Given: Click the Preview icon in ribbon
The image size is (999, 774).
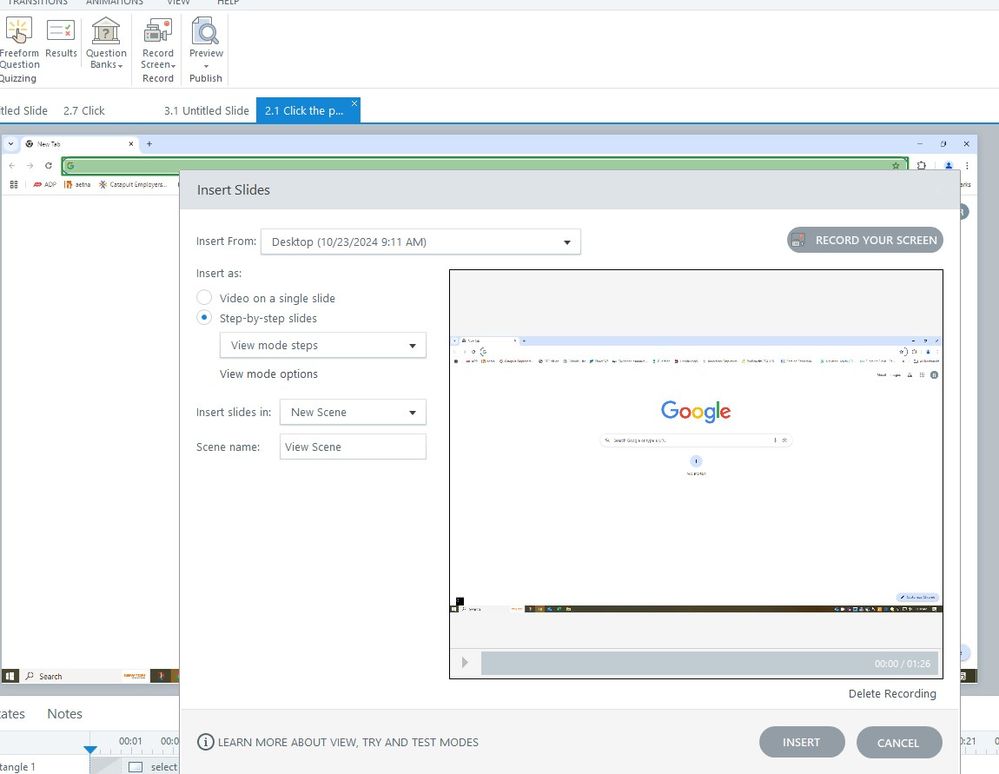Looking at the screenshot, I should (x=206, y=31).
